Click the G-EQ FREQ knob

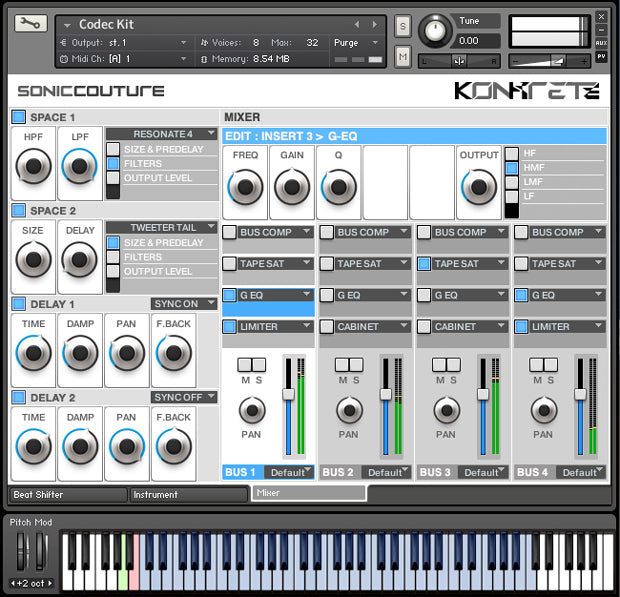point(245,187)
